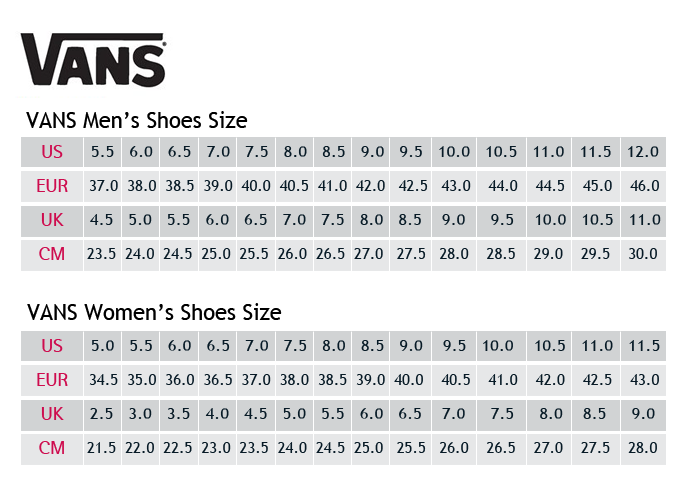Select the CM row label in Women's table
The width and height of the screenshot is (689, 481).
click(x=52, y=448)
